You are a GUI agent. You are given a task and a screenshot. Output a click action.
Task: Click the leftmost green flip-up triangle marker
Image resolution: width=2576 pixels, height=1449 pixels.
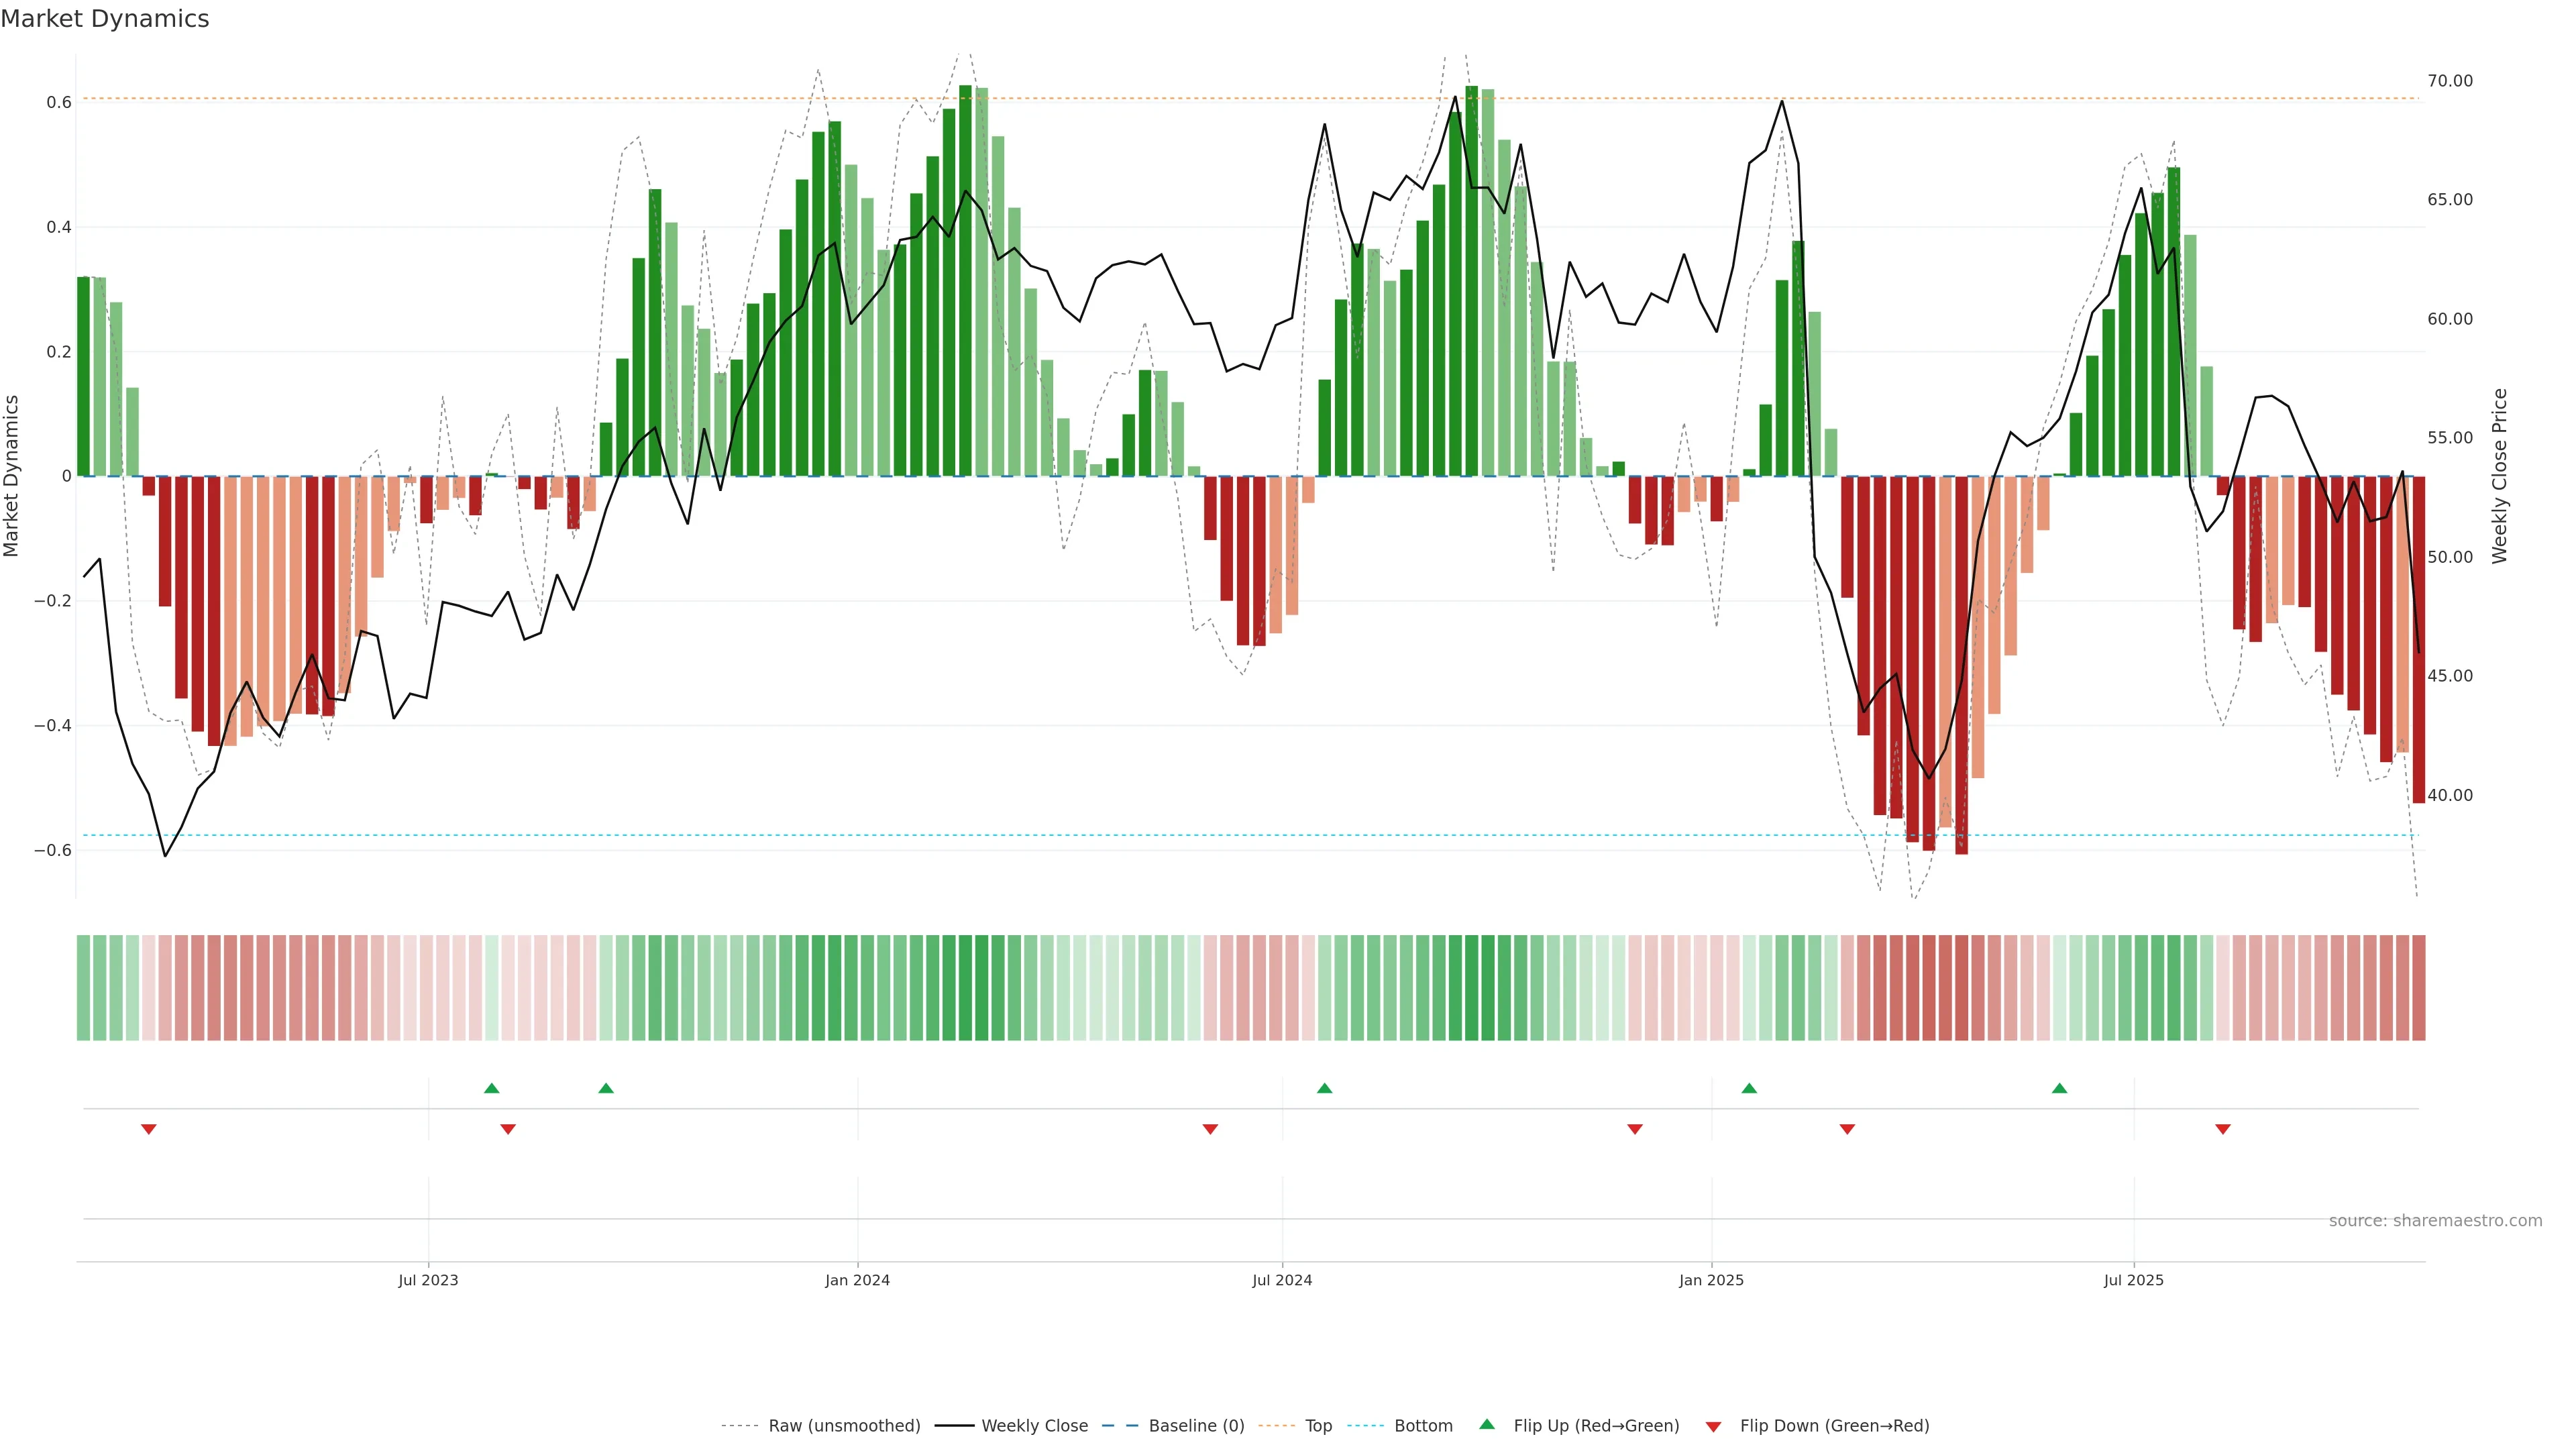point(491,1088)
